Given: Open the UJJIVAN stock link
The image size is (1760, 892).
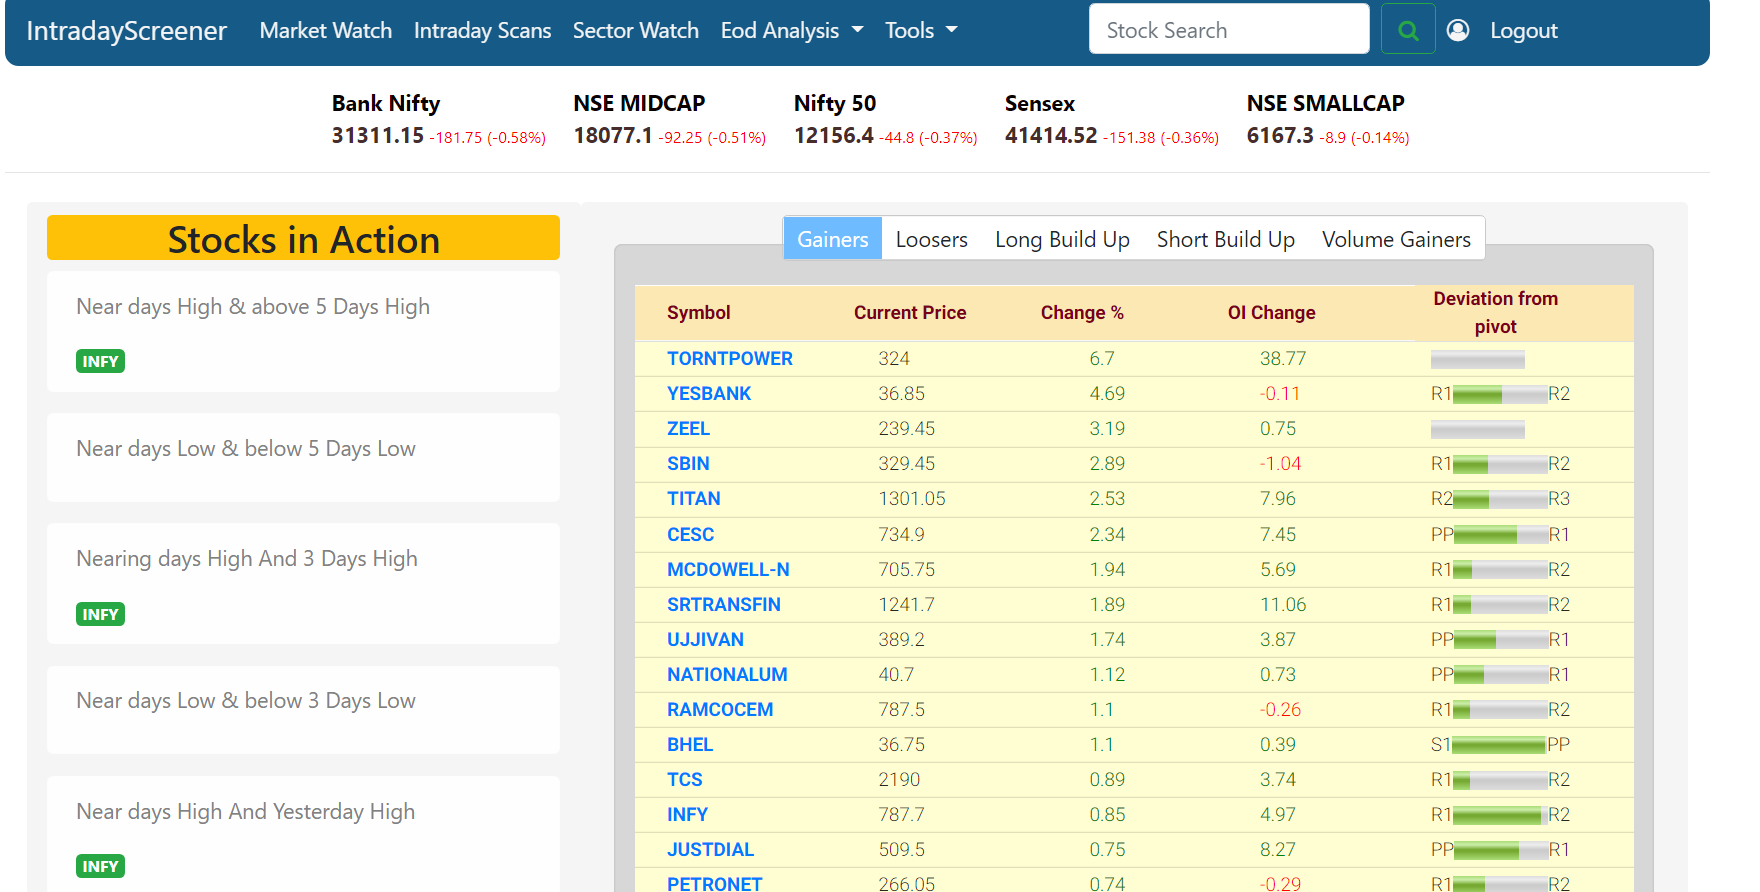Looking at the screenshot, I should pyautogui.click(x=706, y=639).
